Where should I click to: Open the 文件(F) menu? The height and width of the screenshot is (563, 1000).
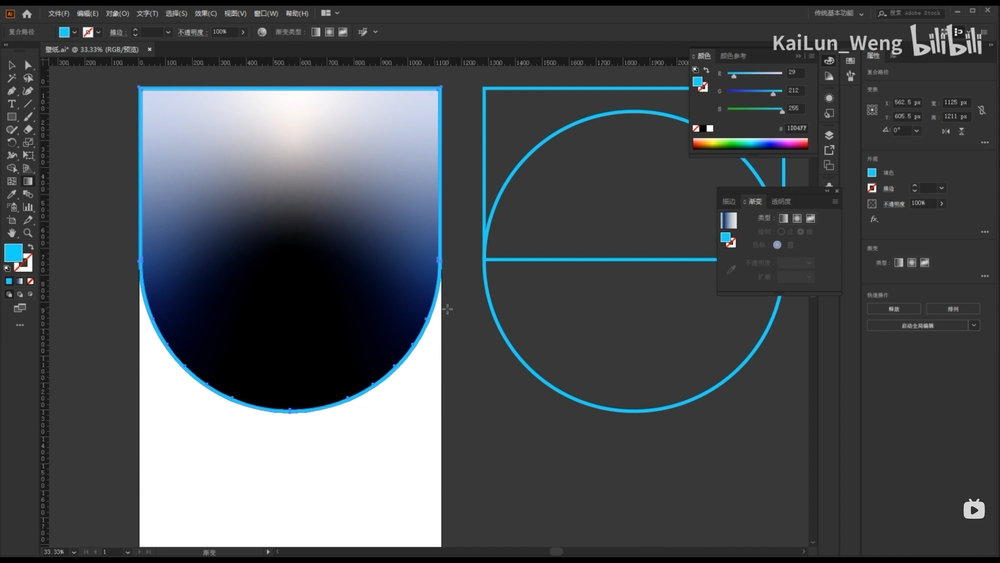59,13
